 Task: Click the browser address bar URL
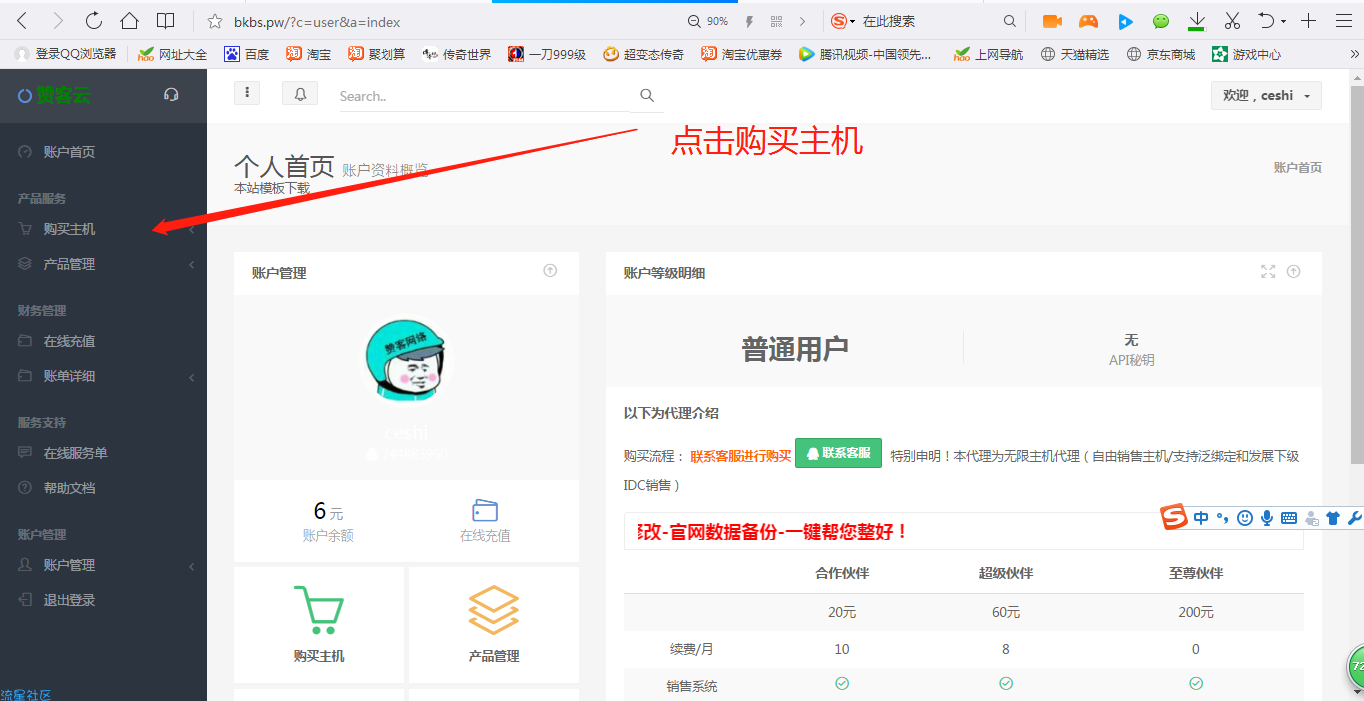coord(318,21)
